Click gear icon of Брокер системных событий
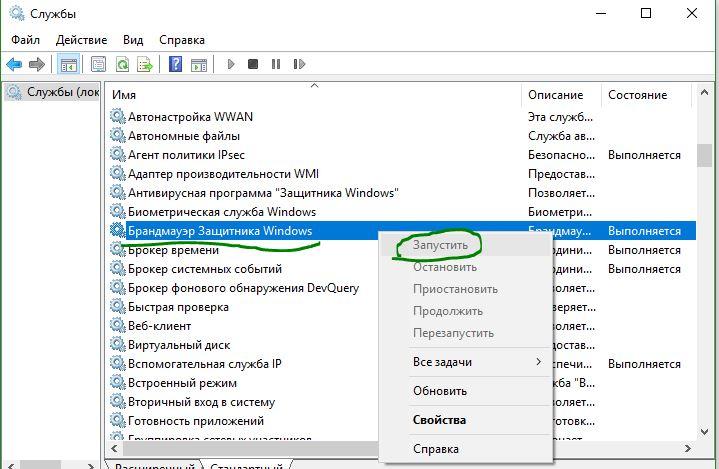Screen dimensions: 719x469 (118, 269)
